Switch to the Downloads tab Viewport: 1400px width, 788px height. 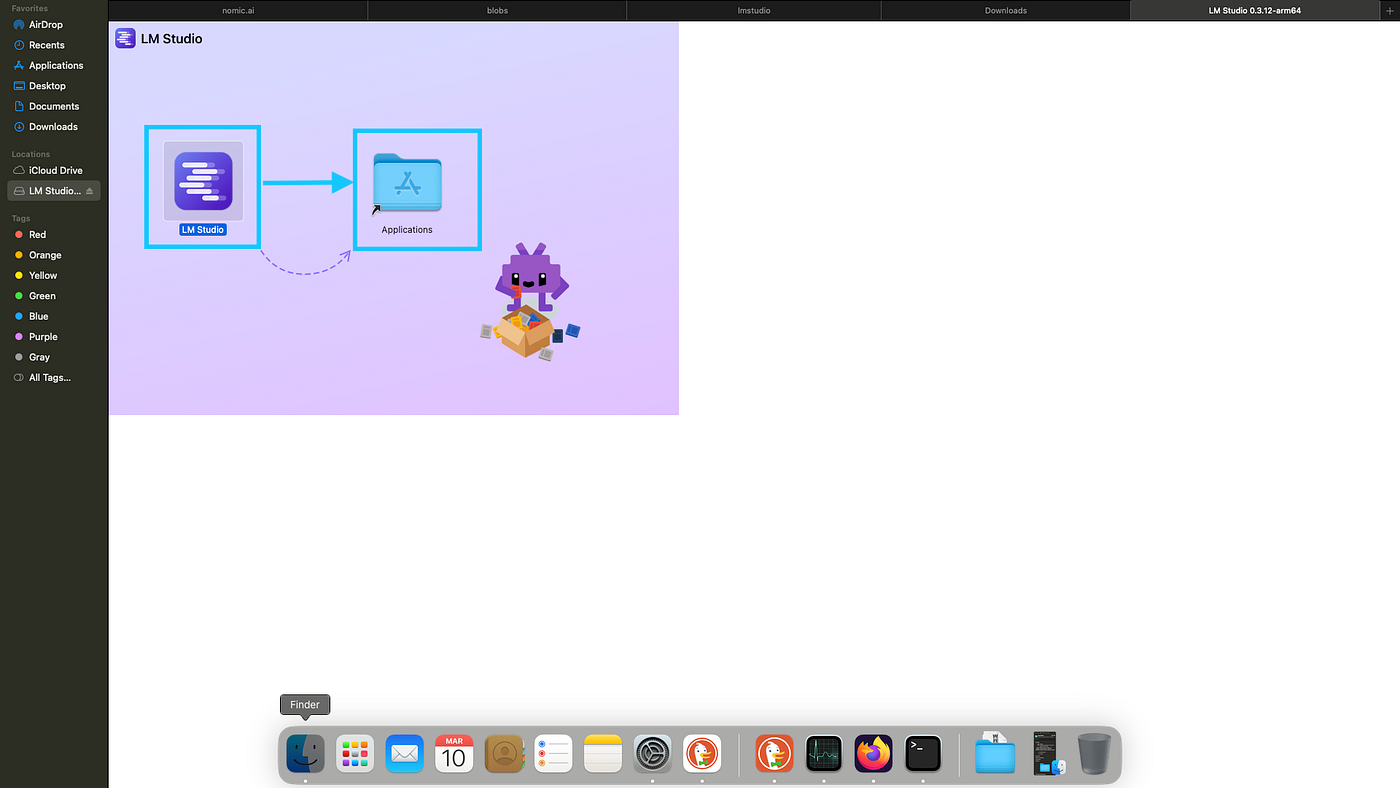[x=1005, y=10]
